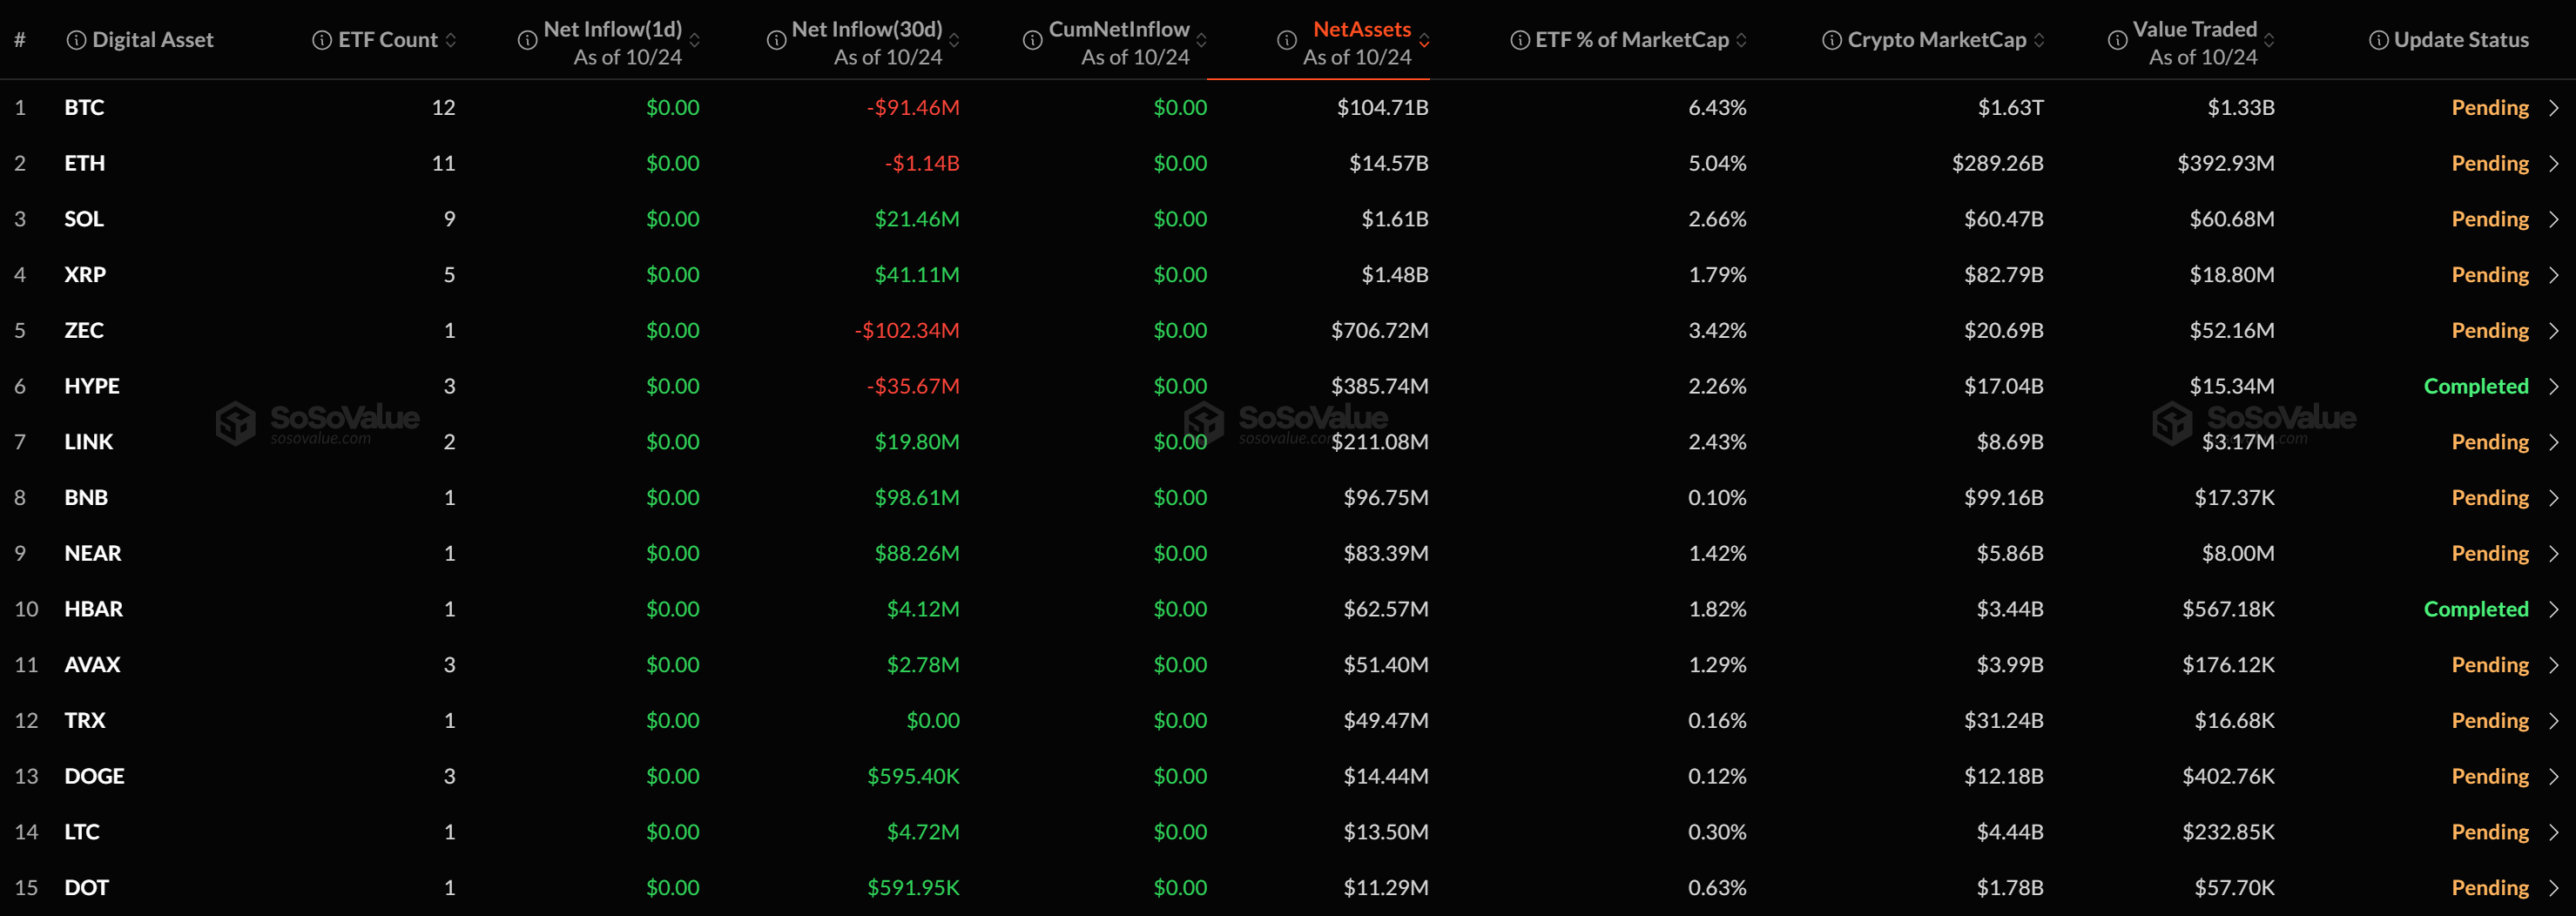Click TRX crypto market cap $31.24B
This screenshot has height=916, width=2576.
2004,720
